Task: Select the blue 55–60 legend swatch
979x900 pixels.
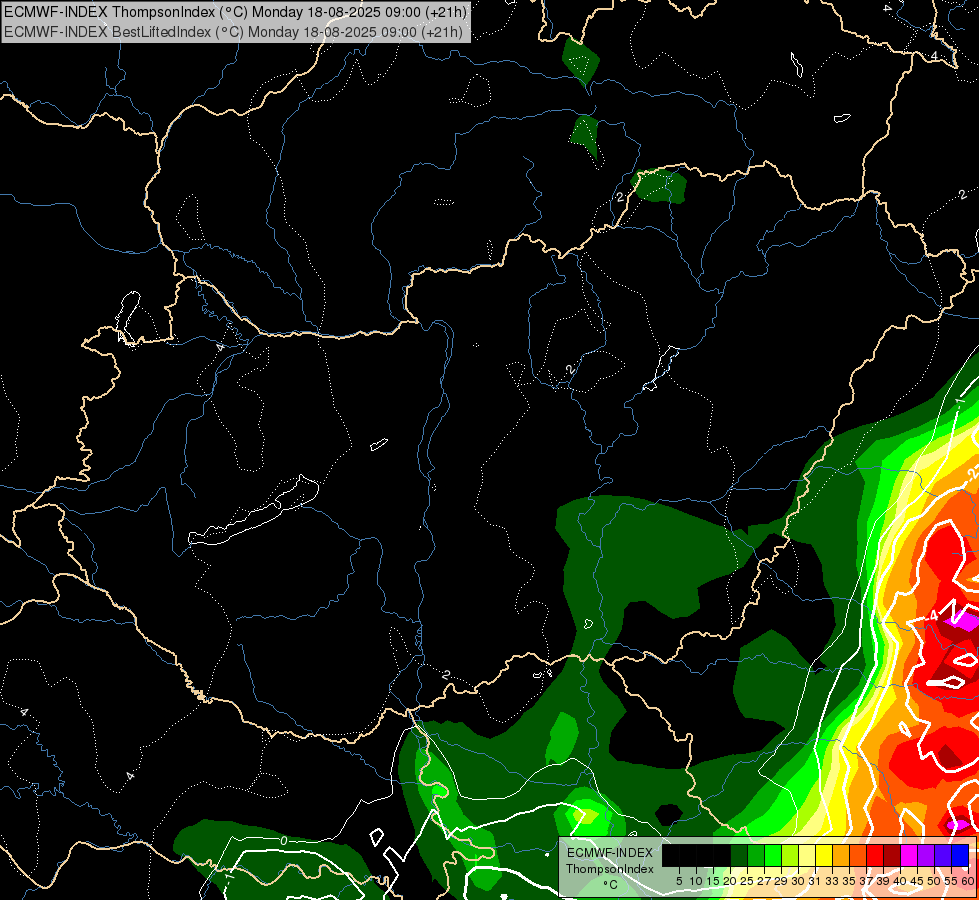Action: point(960,855)
